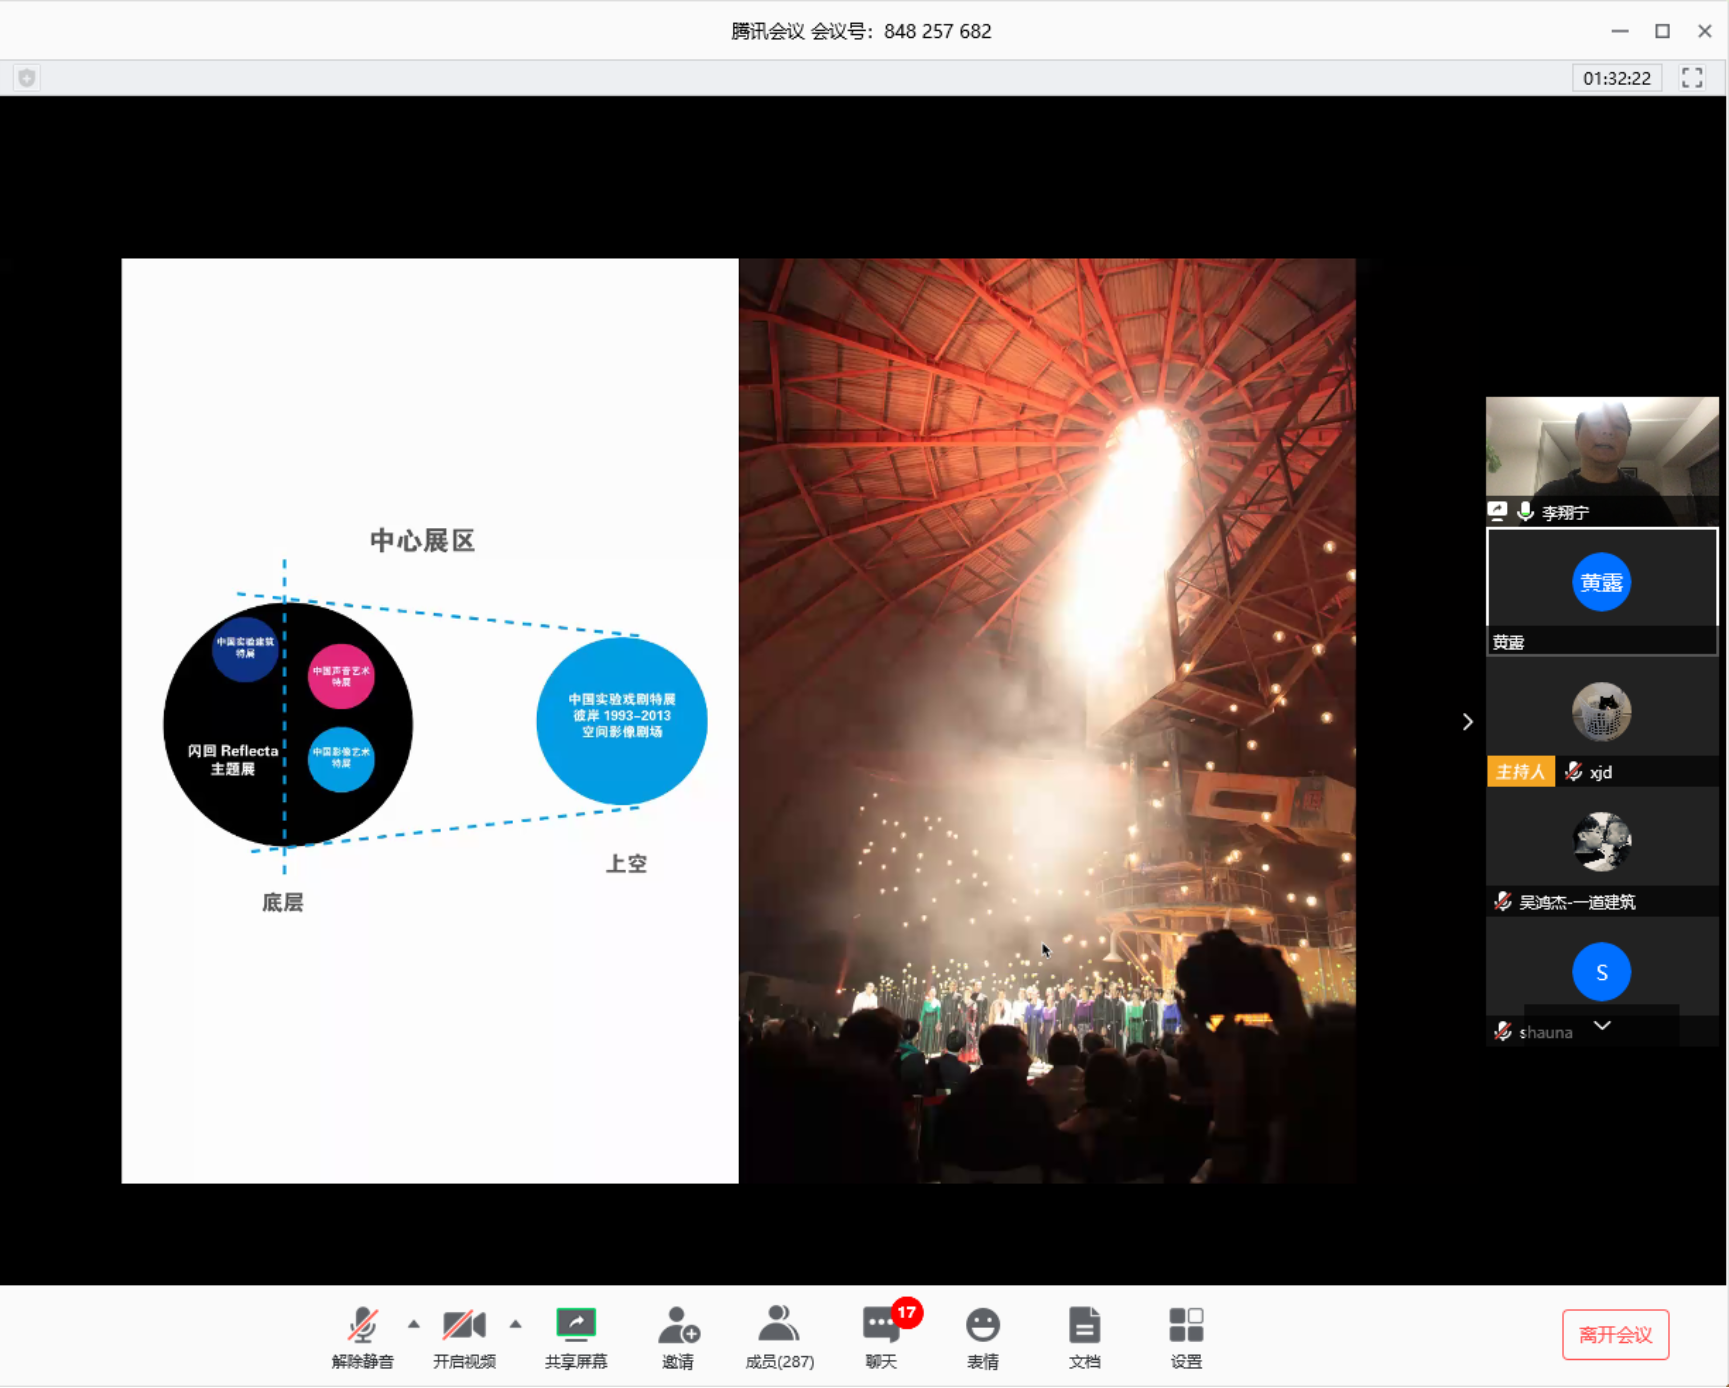Open the 表情 emoji reactions
The height and width of the screenshot is (1388, 1729).
982,1336
